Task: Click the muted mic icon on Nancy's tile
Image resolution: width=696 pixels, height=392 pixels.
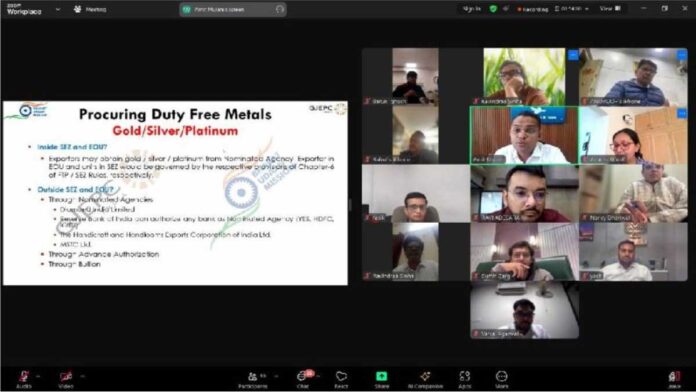Action: click(x=585, y=218)
